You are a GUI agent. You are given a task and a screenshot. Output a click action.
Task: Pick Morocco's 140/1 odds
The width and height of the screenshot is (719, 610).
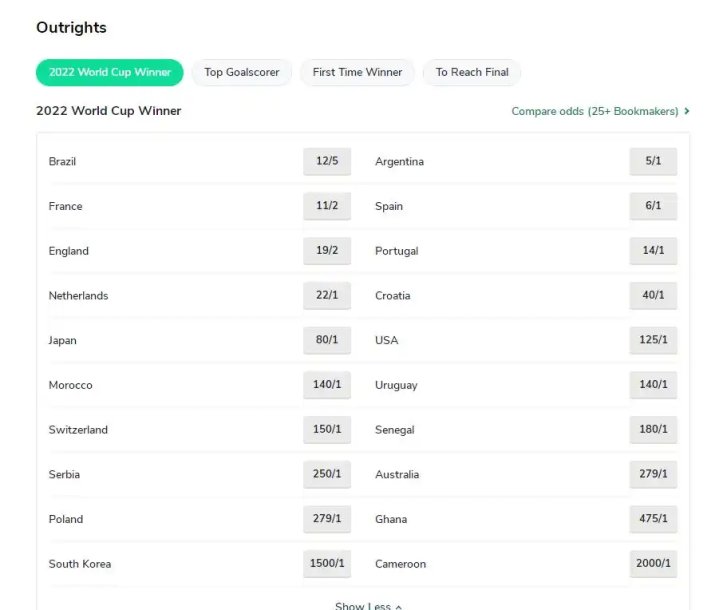pyautogui.click(x=327, y=385)
